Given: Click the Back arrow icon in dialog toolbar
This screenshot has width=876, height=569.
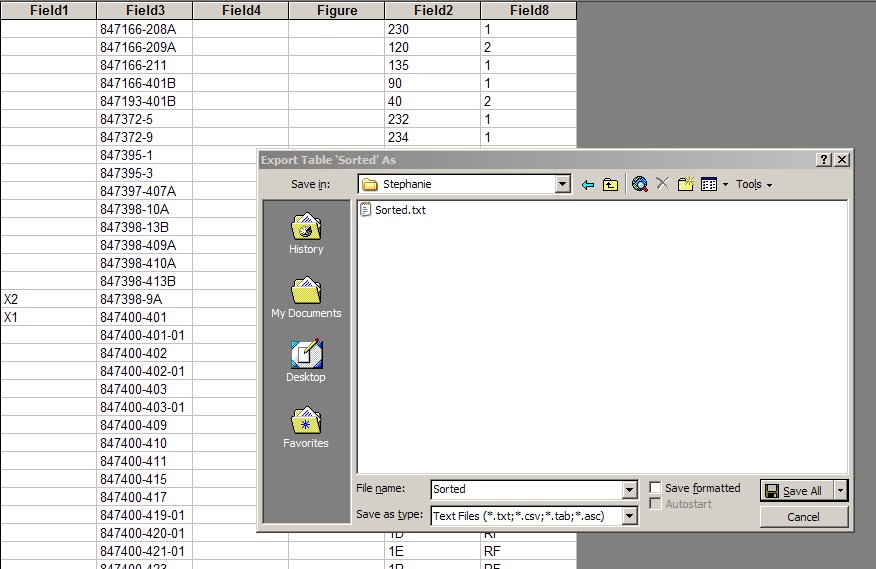Looking at the screenshot, I should click(x=588, y=184).
